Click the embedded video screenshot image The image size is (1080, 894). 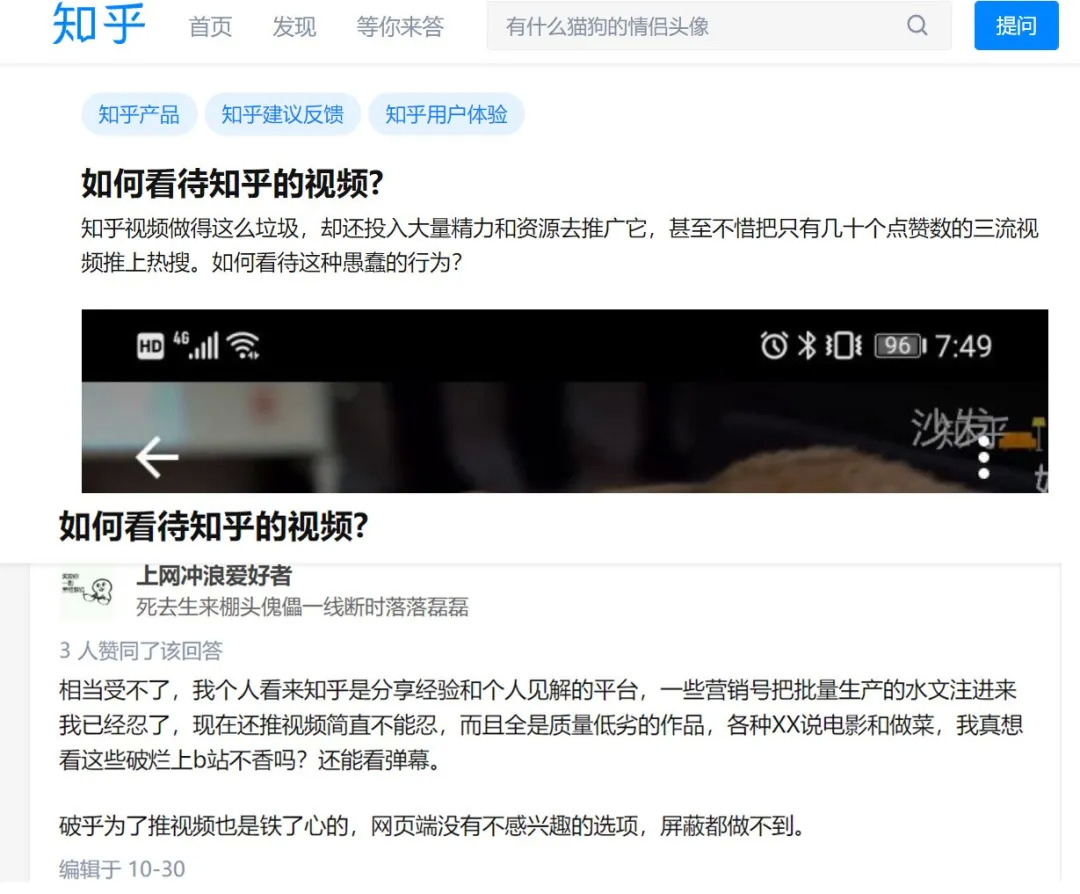point(565,401)
